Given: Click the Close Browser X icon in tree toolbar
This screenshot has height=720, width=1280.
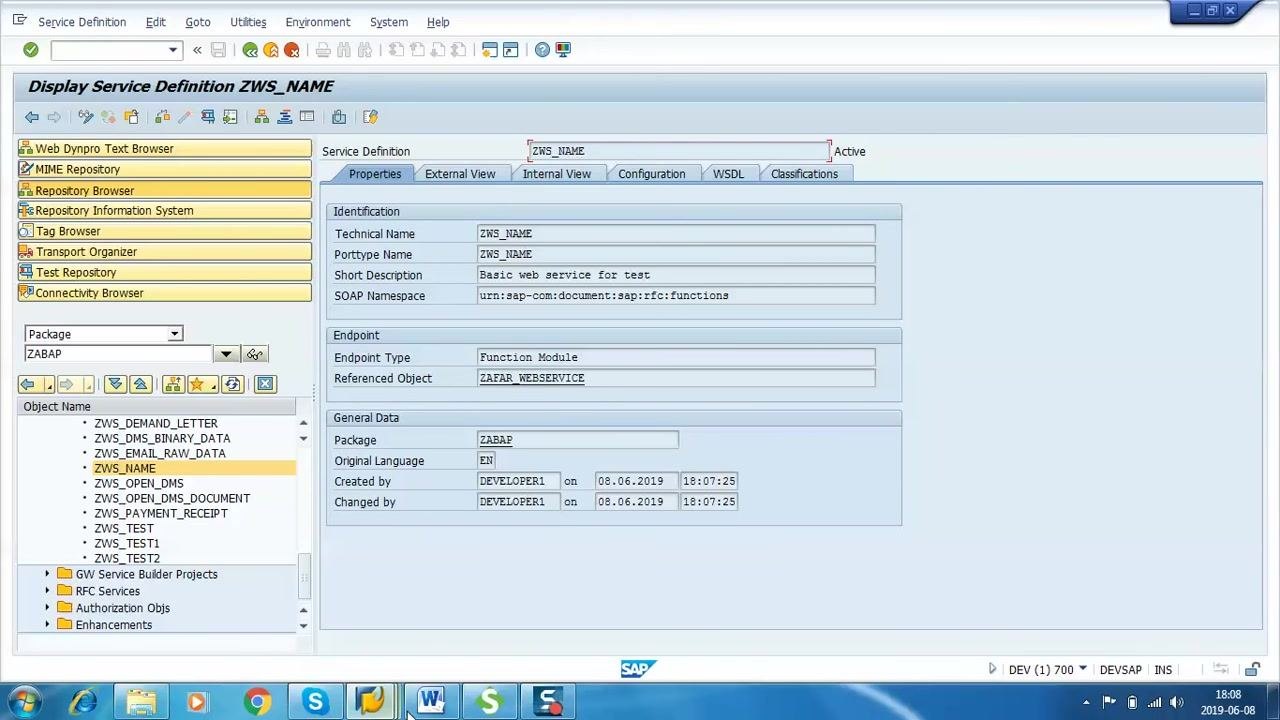Looking at the screenshot, I should click(x=265, y=384).
